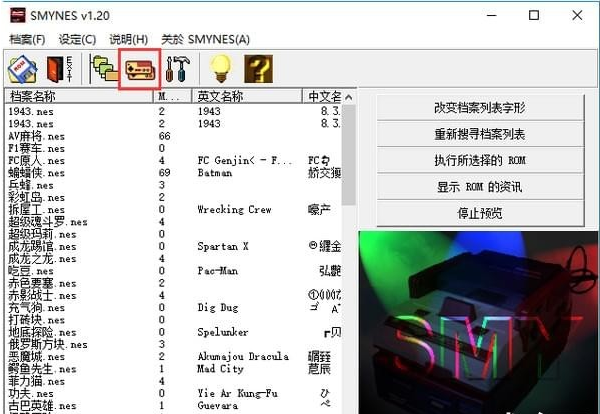This screenshot has width=600, height=414.
Task: Click the file list scrollbar up arrow
Action: point(349,97)
